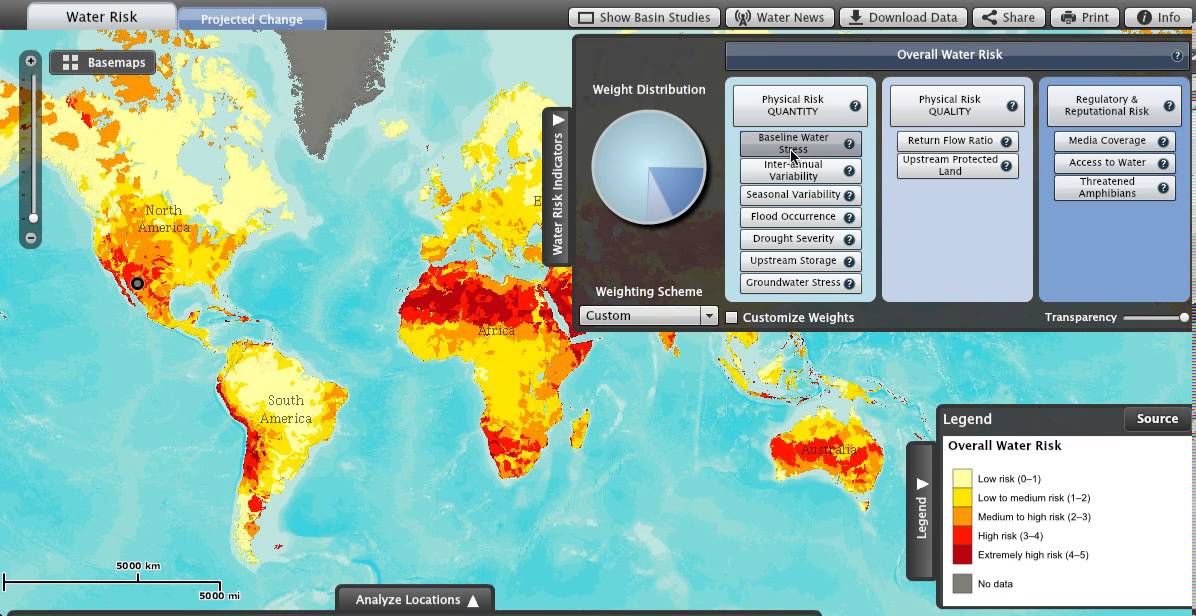
Task: Select Access to Water indicator
Action: point(1114,163)
